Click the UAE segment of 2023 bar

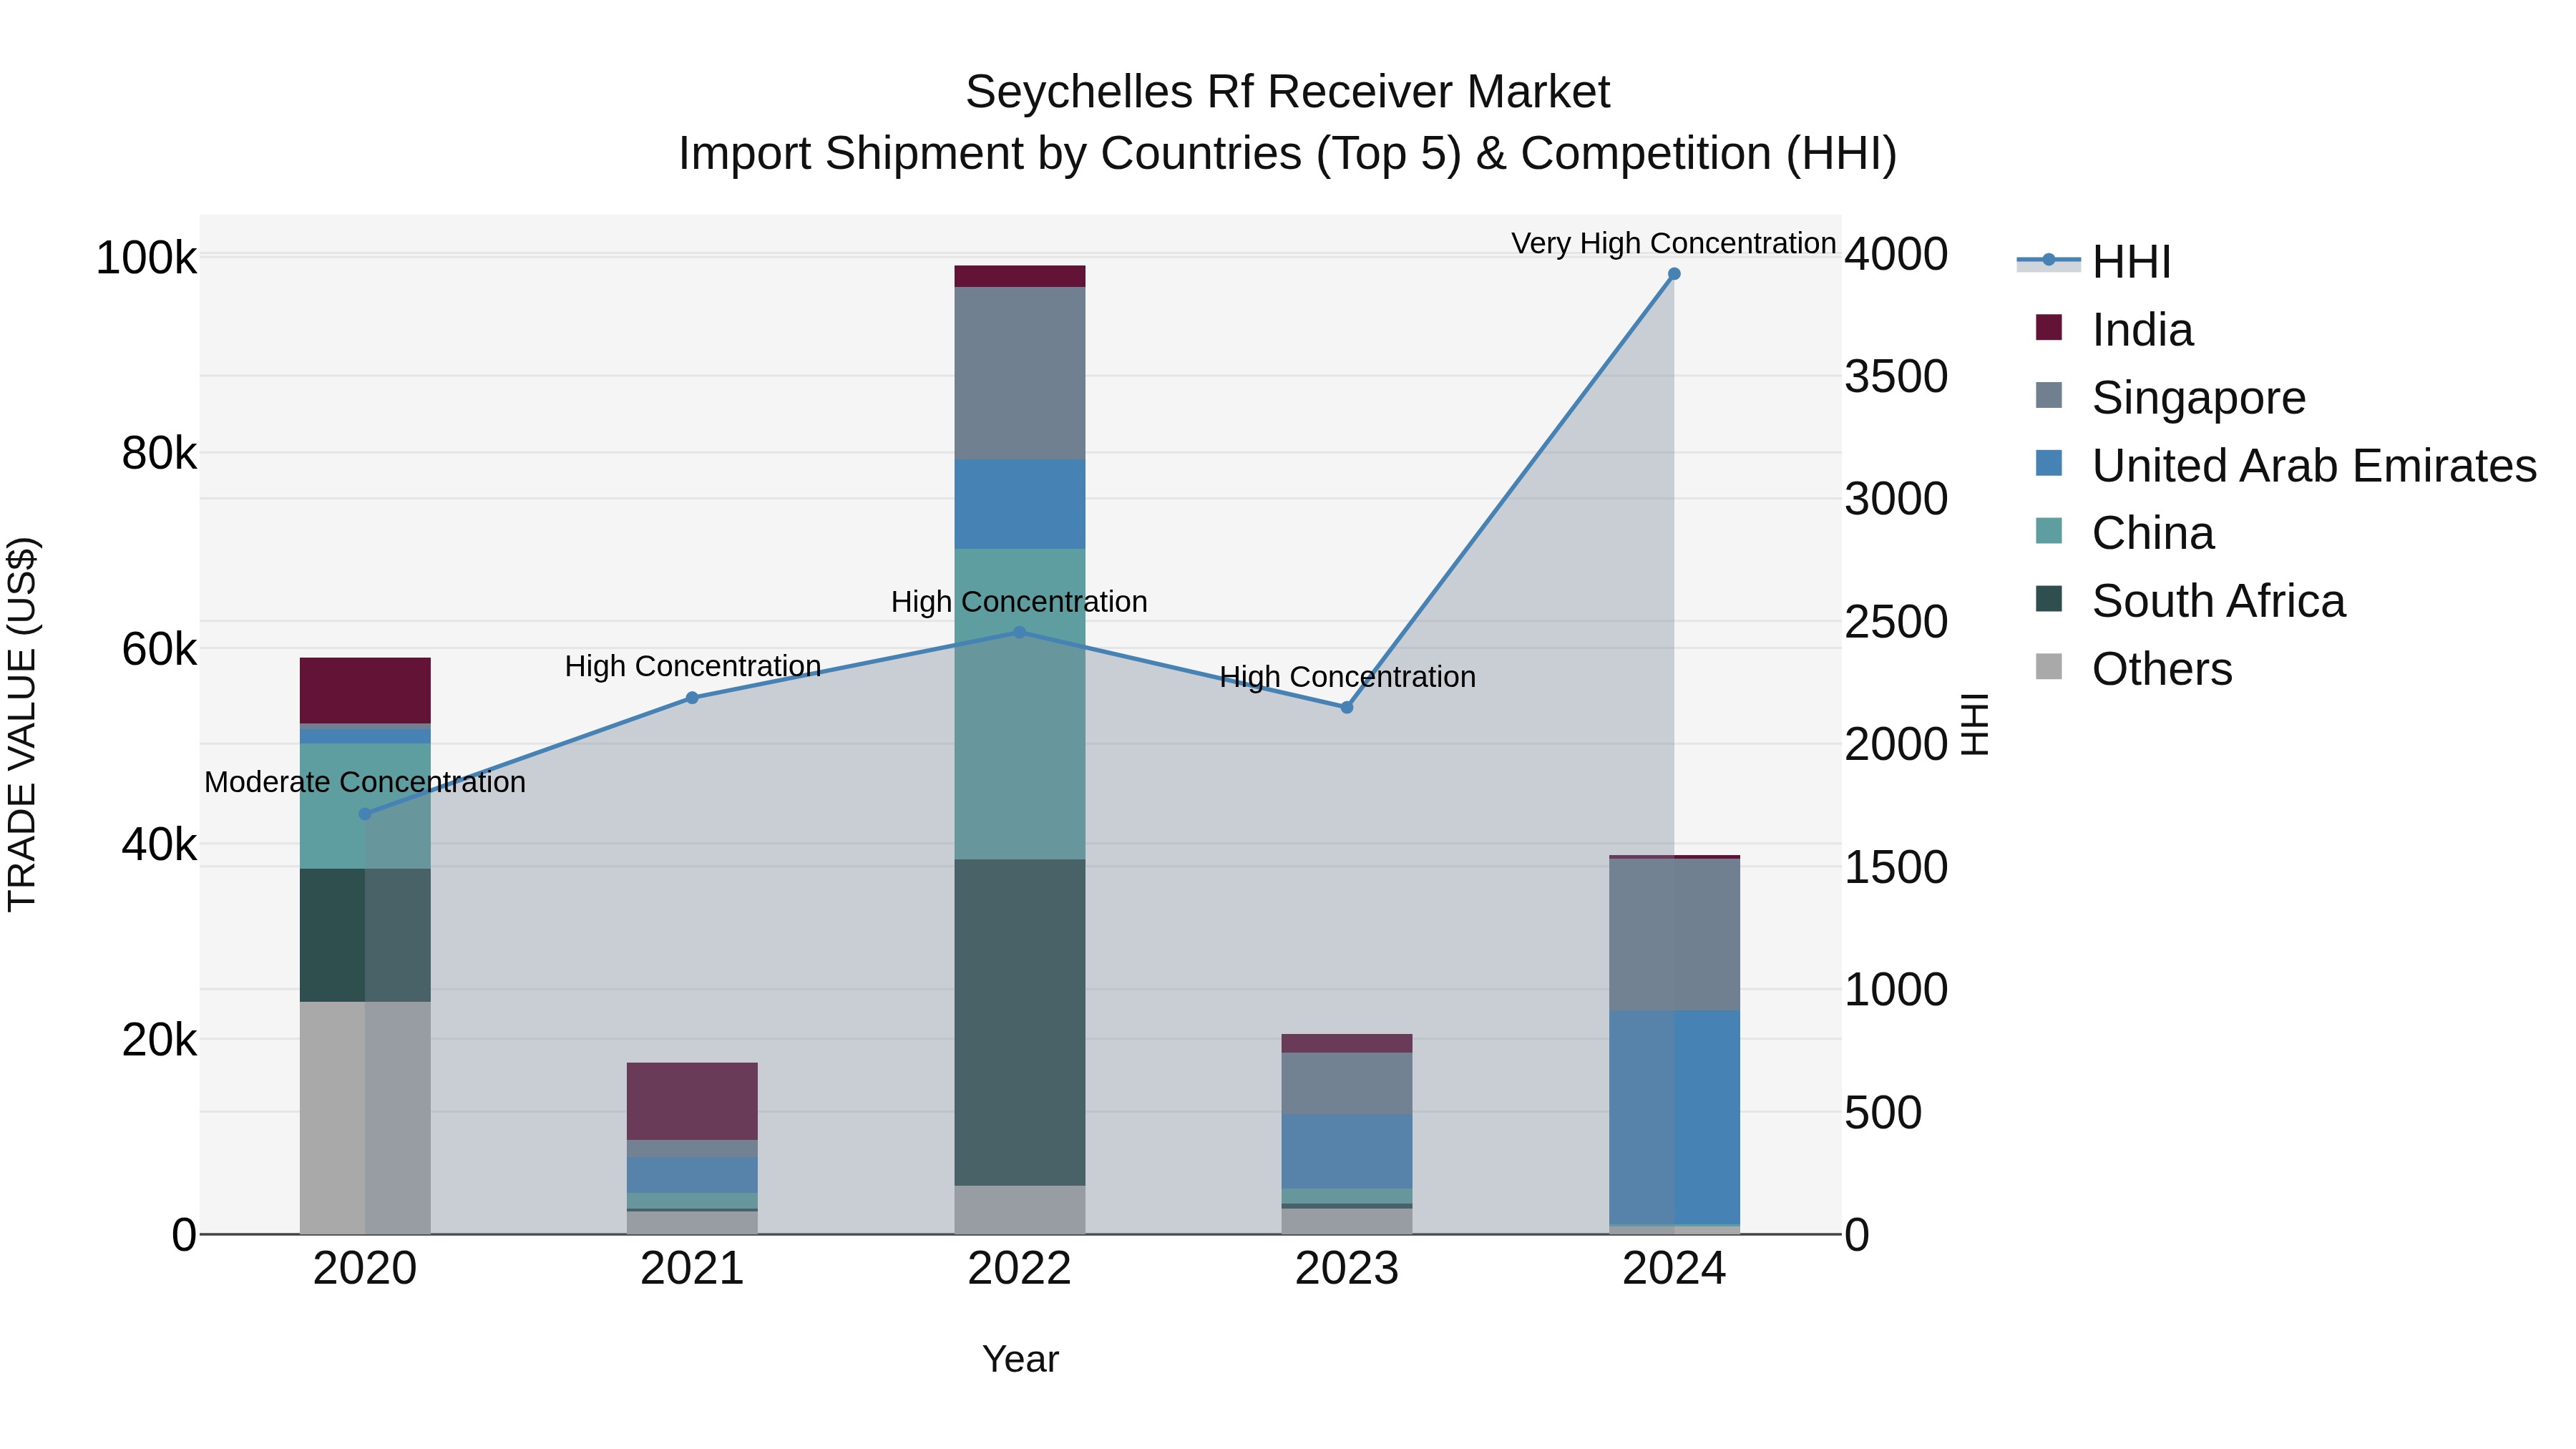click(x=1347, y=1151)
